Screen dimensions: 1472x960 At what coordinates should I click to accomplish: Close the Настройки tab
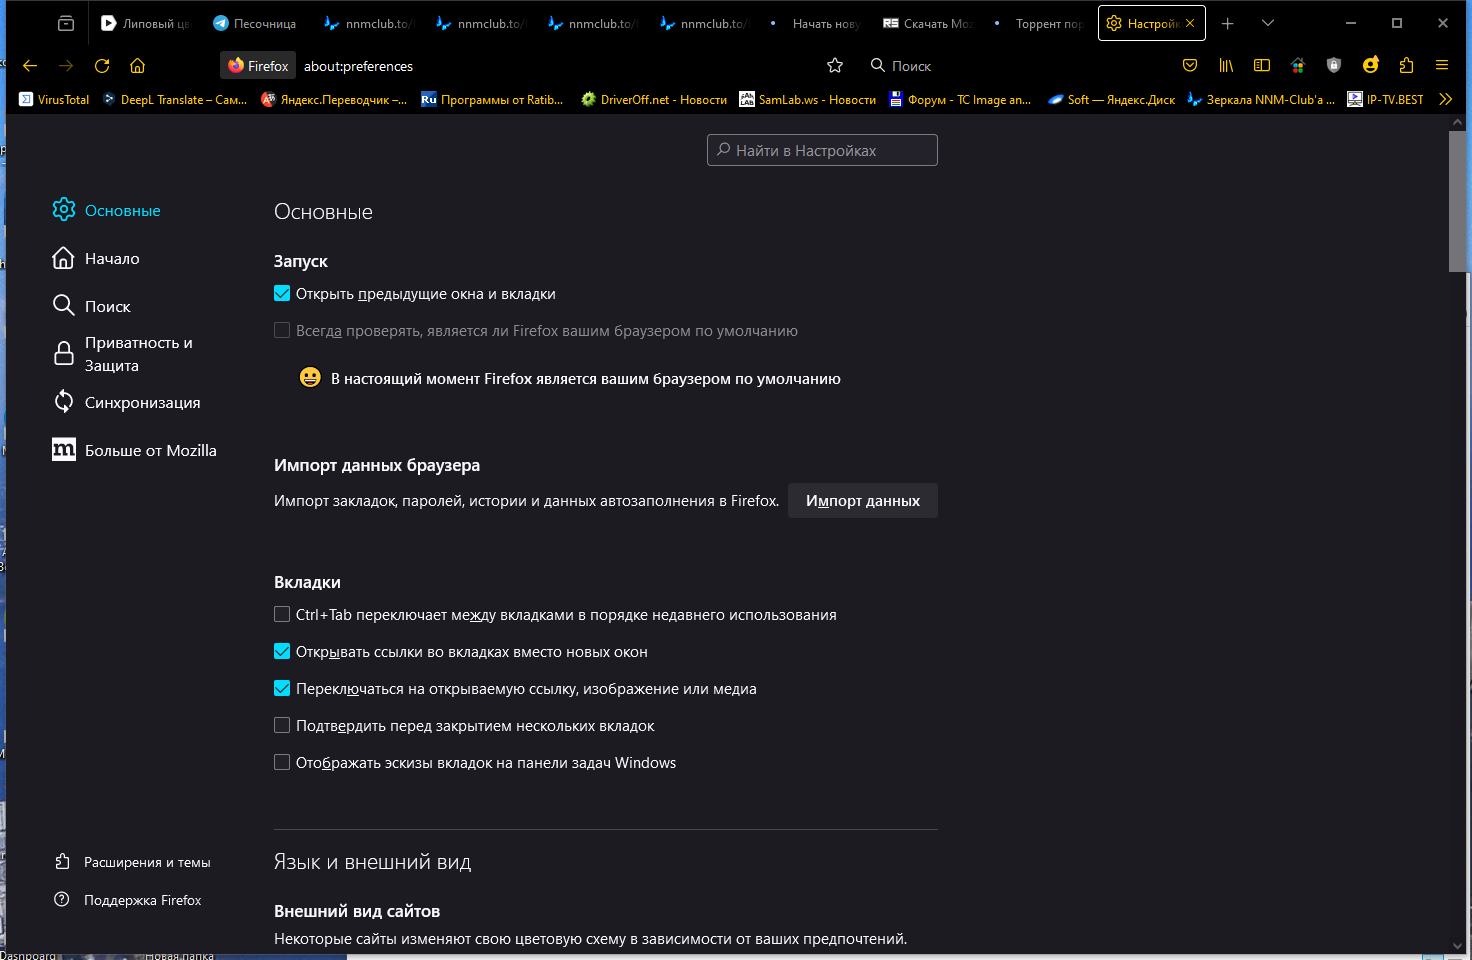[1190, 23]
